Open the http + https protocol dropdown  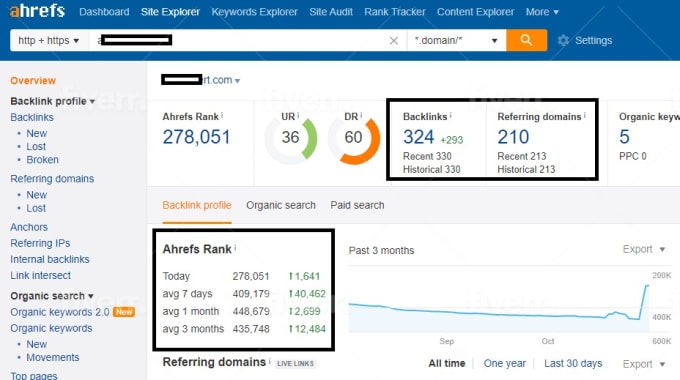[x=49, y=40]
